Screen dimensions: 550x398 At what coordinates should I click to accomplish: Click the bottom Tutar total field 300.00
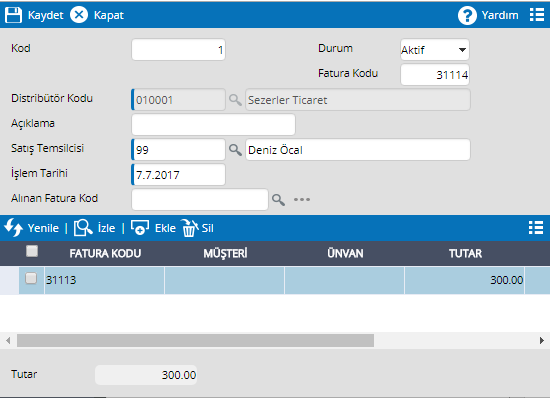tap(146, 375)
